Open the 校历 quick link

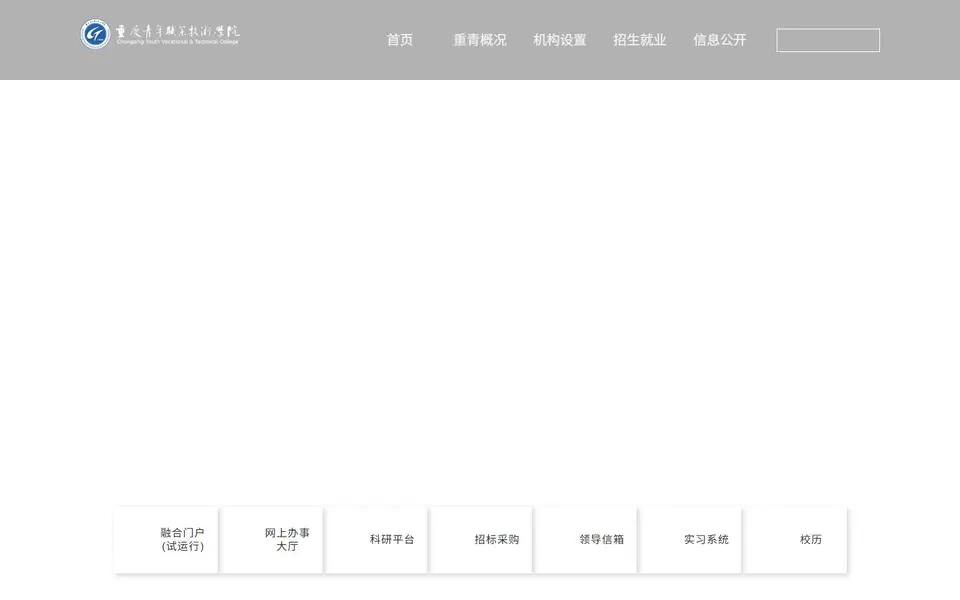click(x=795, y=539)
